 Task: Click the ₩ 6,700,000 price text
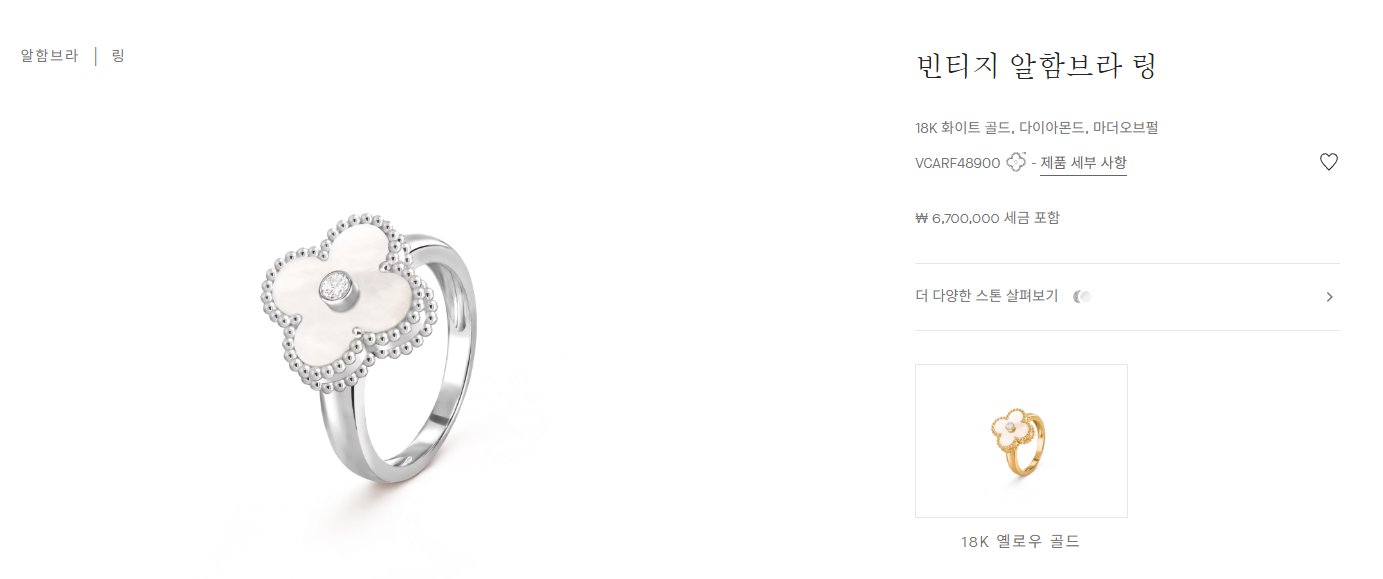click(957, 218)
